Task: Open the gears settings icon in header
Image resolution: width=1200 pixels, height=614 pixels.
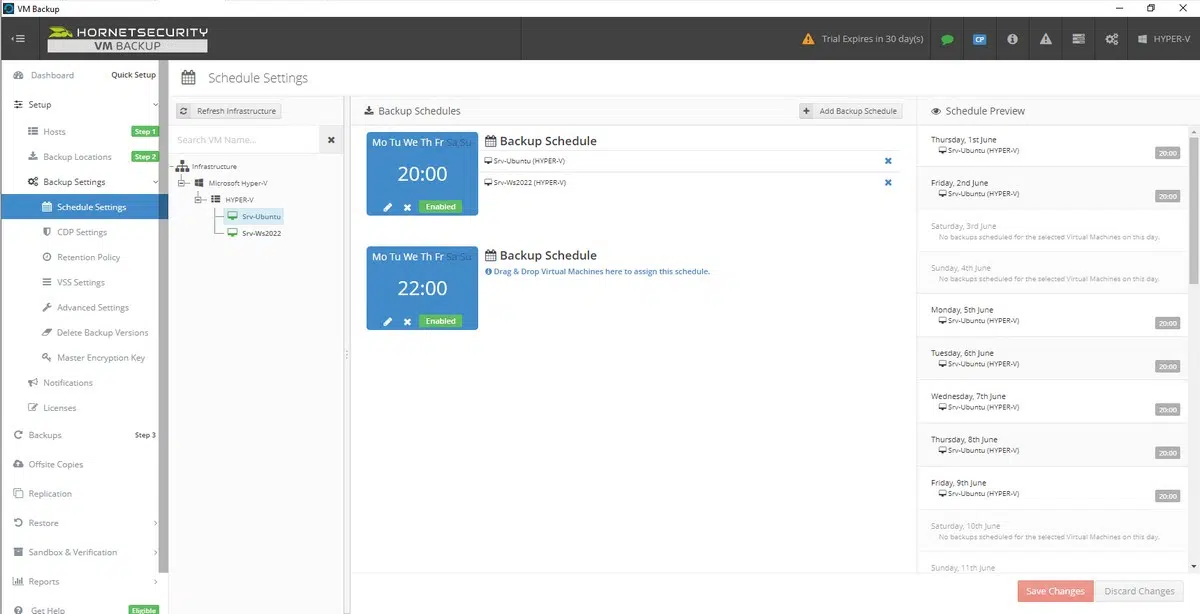Action: click(x=1111, y=39)
